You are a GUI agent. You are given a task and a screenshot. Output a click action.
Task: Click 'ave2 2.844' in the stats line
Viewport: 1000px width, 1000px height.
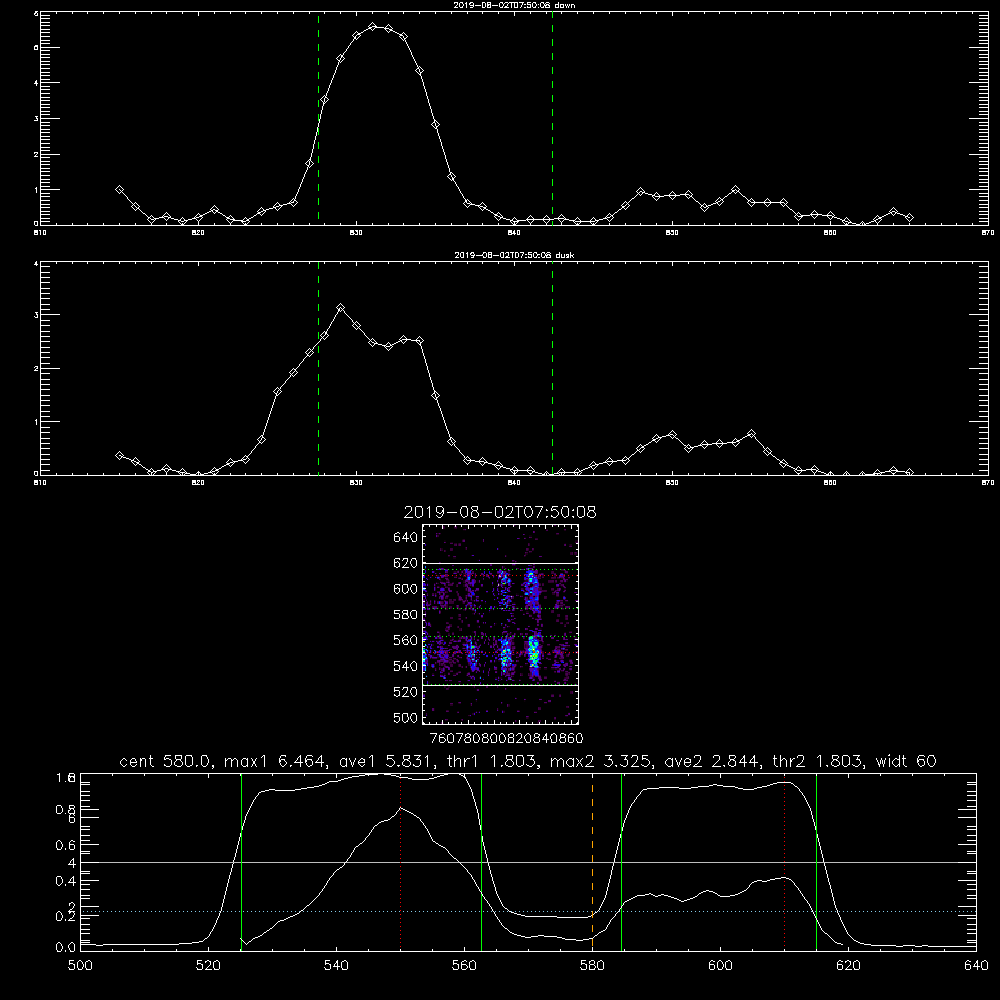[712, 761]
